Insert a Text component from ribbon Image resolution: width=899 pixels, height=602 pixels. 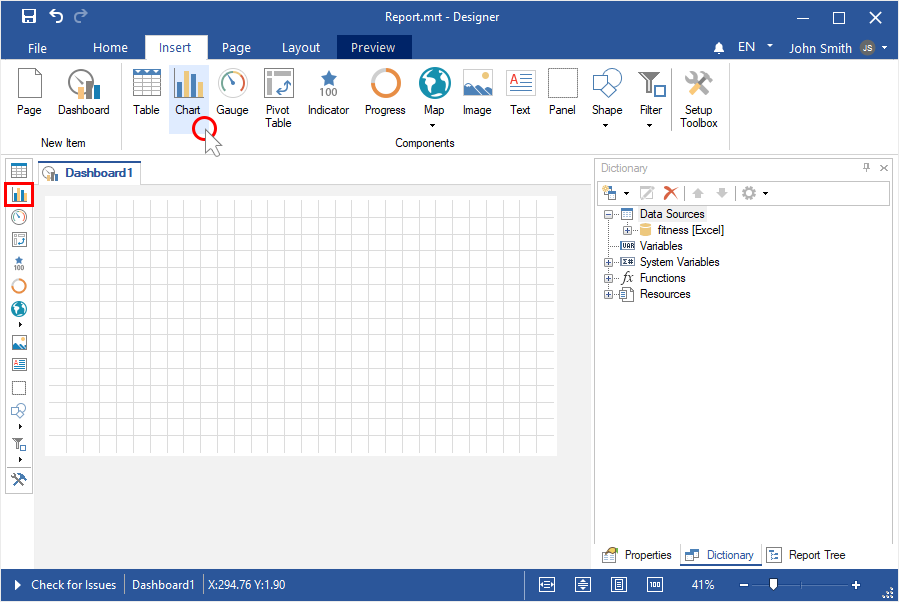click(x=520, y=93)
